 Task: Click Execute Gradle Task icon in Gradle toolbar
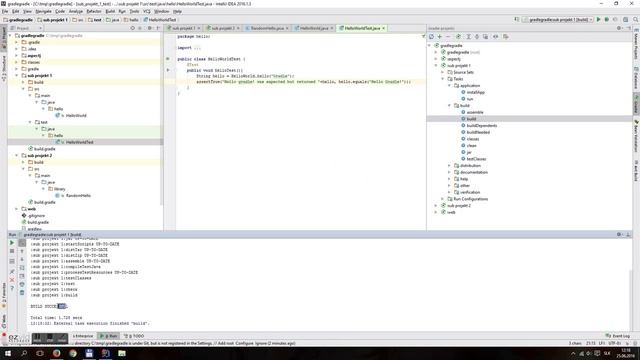pos(458,37)
